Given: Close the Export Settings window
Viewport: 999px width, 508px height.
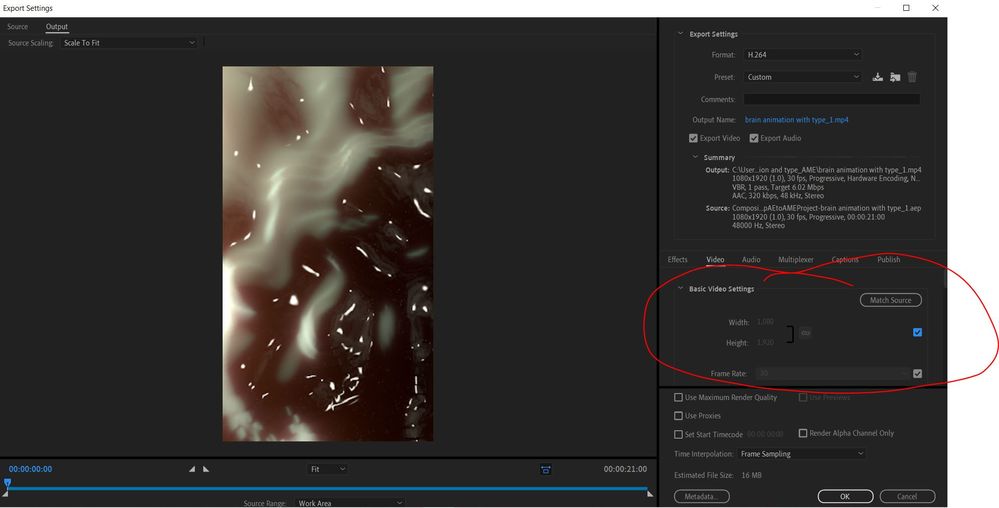Looking at the screenshot, I should [x=935, y=8].
